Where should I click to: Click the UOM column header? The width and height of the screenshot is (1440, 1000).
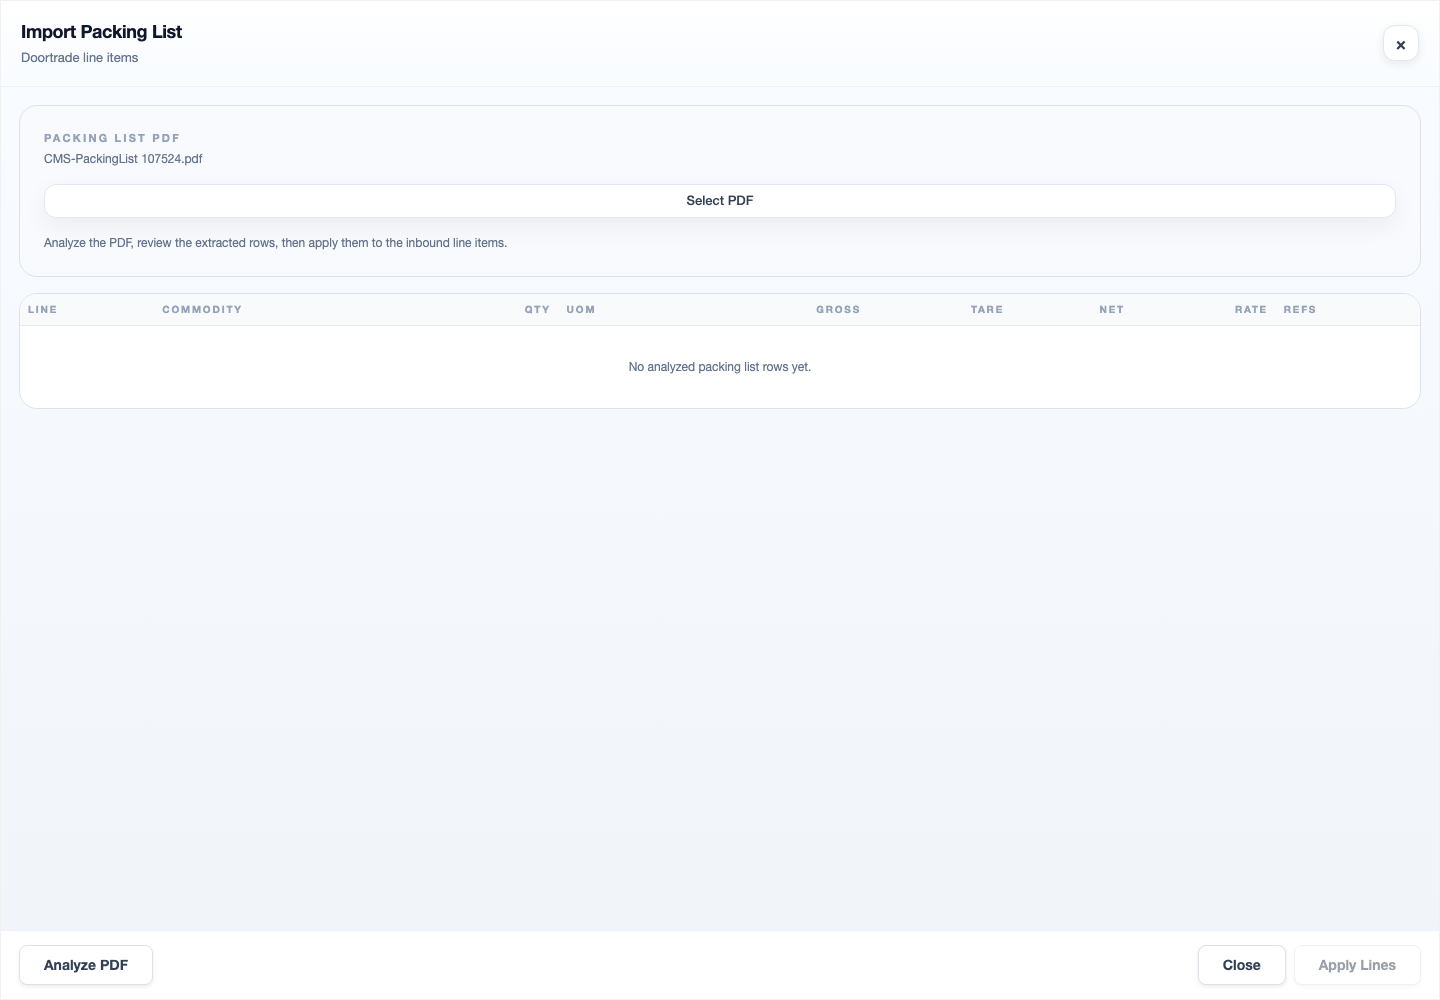[581, 310]
